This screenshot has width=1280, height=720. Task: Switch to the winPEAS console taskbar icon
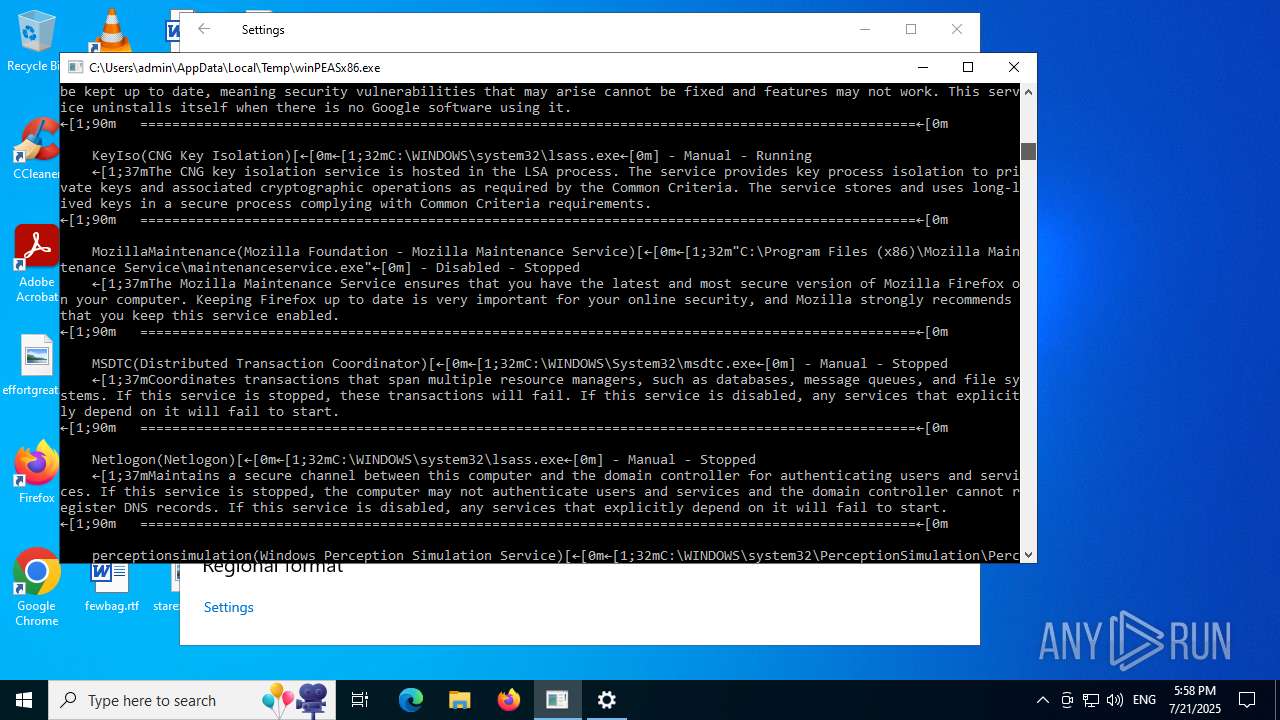coord(557,700)
